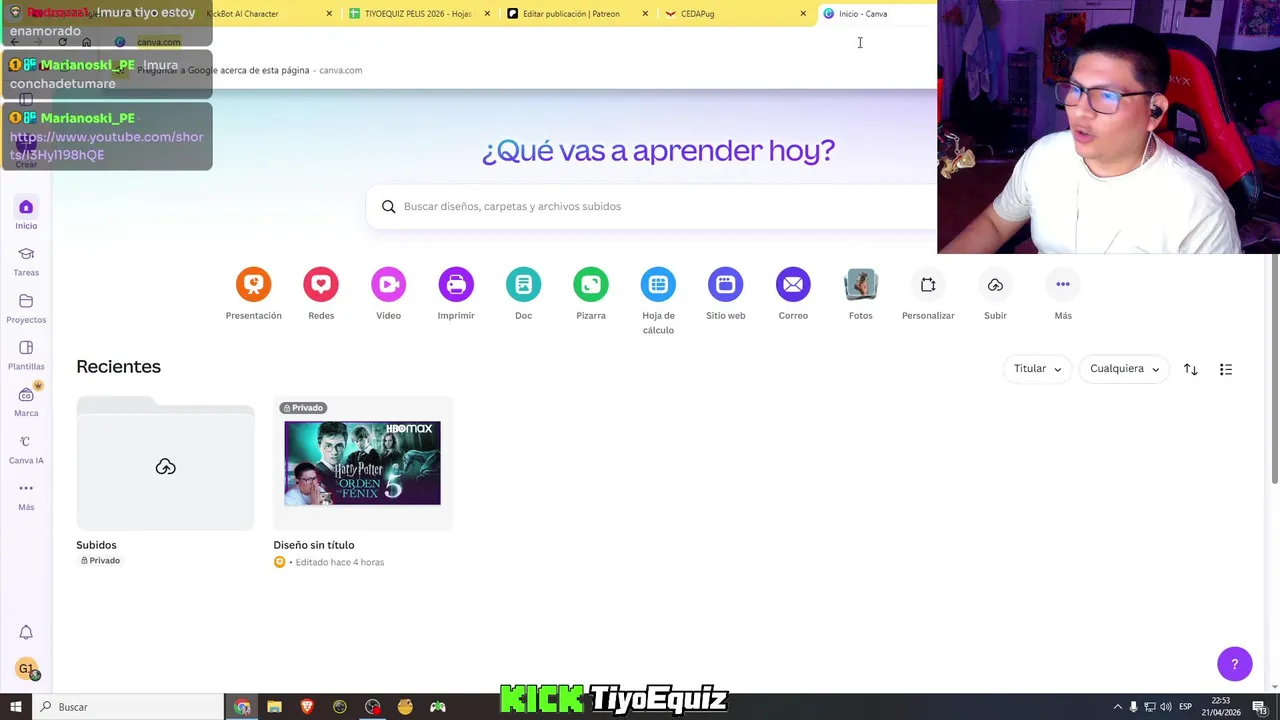
Task: Open the G1 account avatar menu
Action: [x=27, y=669]
